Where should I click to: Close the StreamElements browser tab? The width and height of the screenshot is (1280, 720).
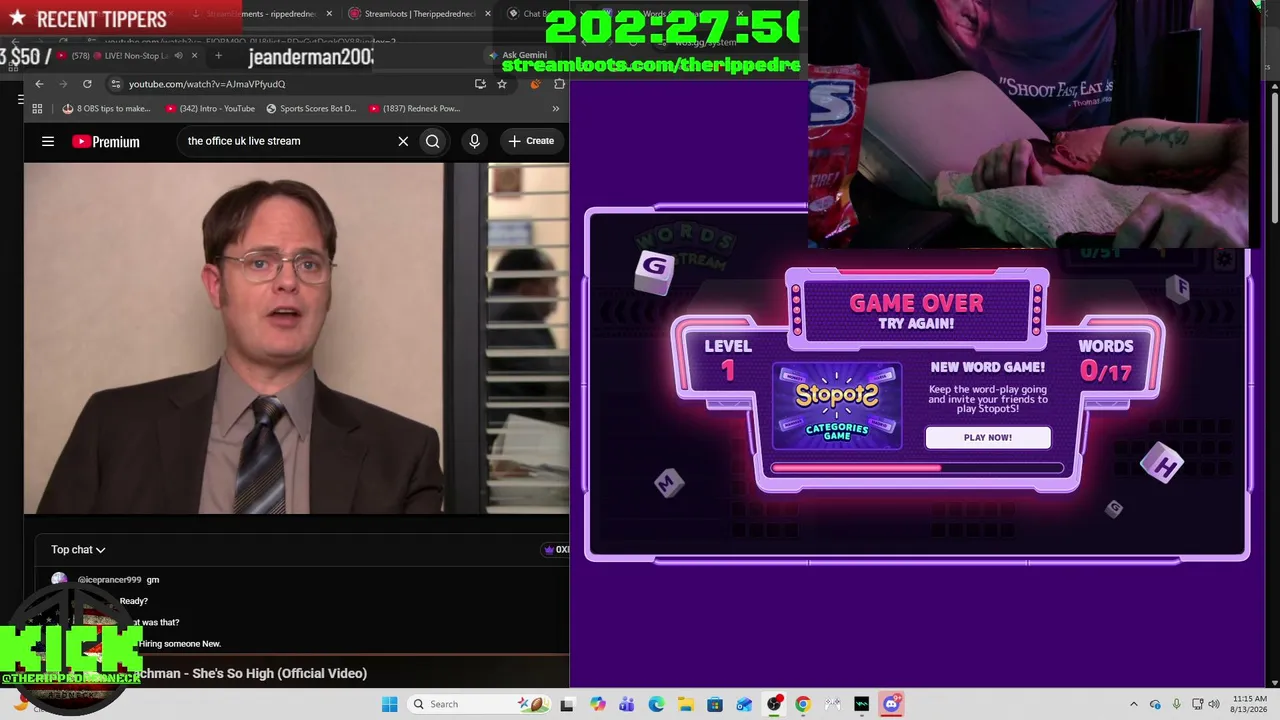click(x=329, y=14)
